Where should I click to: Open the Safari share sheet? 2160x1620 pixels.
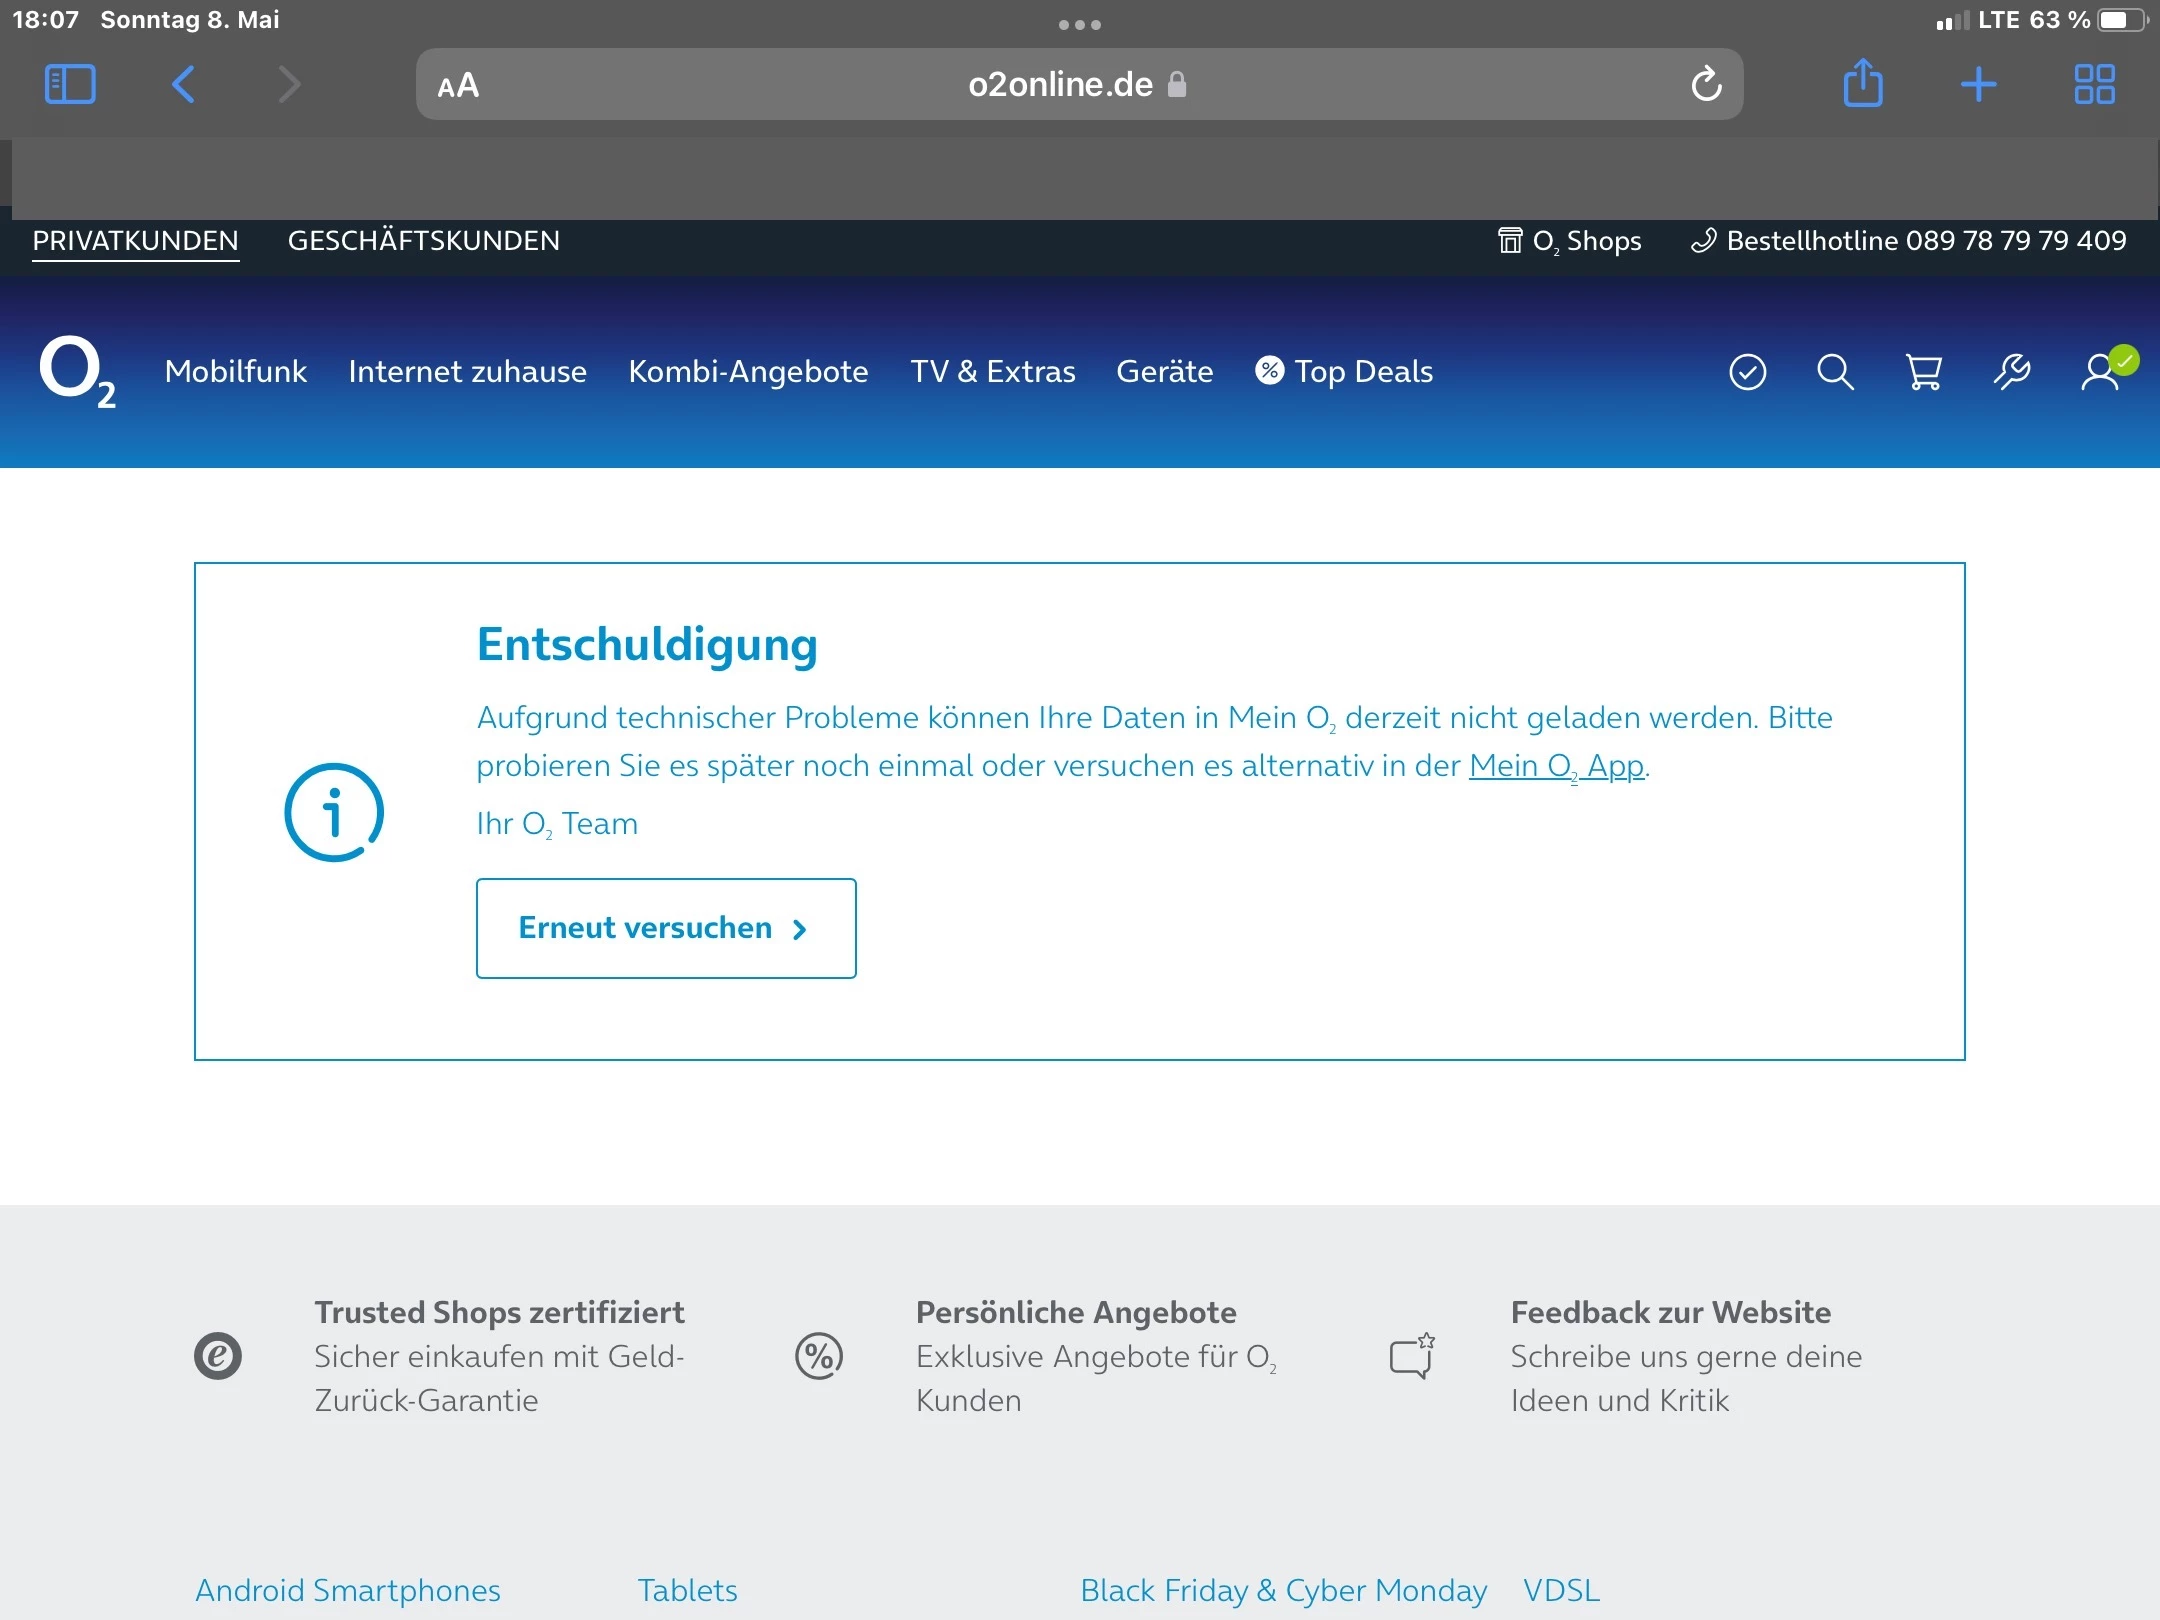click(x=1862, y=83)
